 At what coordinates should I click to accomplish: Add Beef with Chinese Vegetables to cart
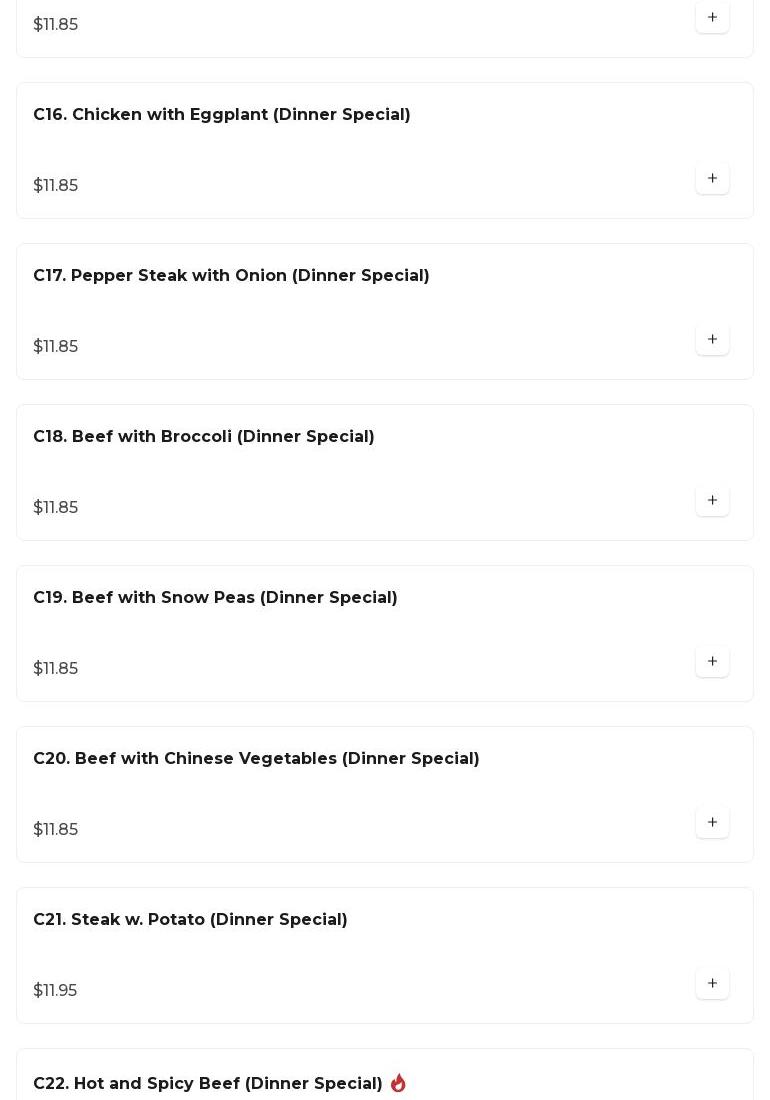pyautogui.click(x=712, y=823)
